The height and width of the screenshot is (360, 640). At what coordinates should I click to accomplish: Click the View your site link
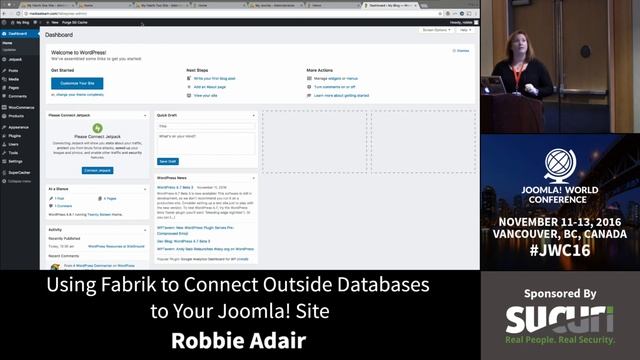point(206,96)
